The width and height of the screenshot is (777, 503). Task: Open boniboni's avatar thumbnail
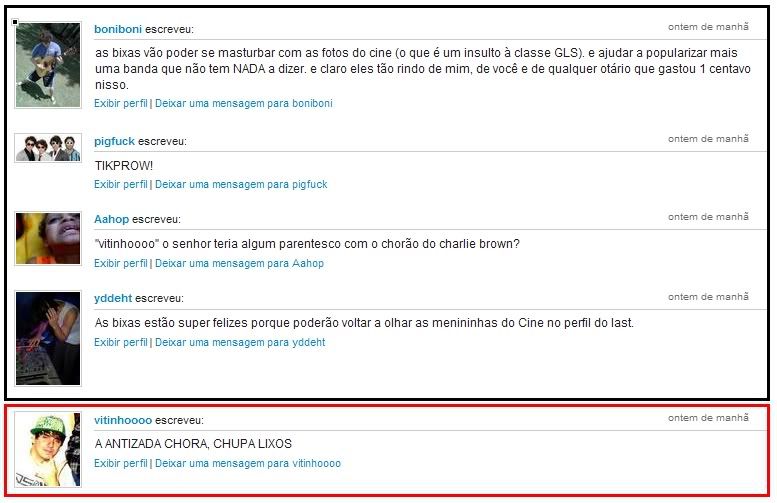tap(48, 65)
